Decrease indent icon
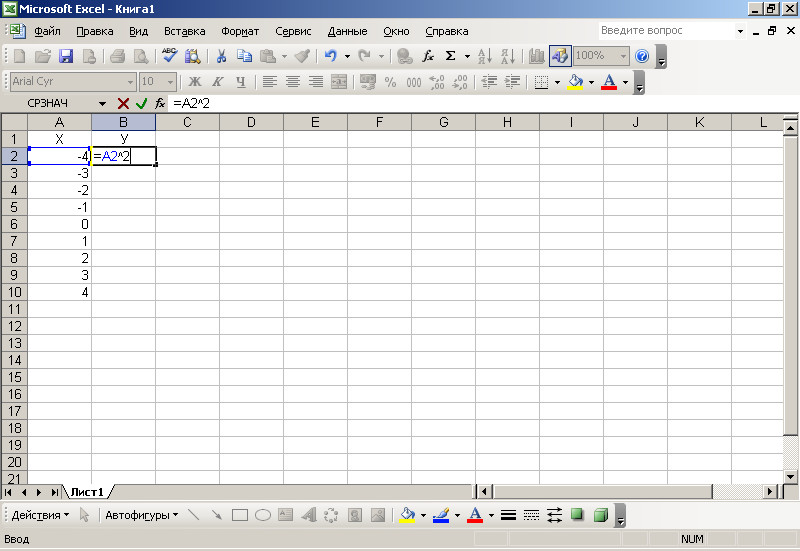Screen dimensions: 800x551 click(x=489, y=82)
